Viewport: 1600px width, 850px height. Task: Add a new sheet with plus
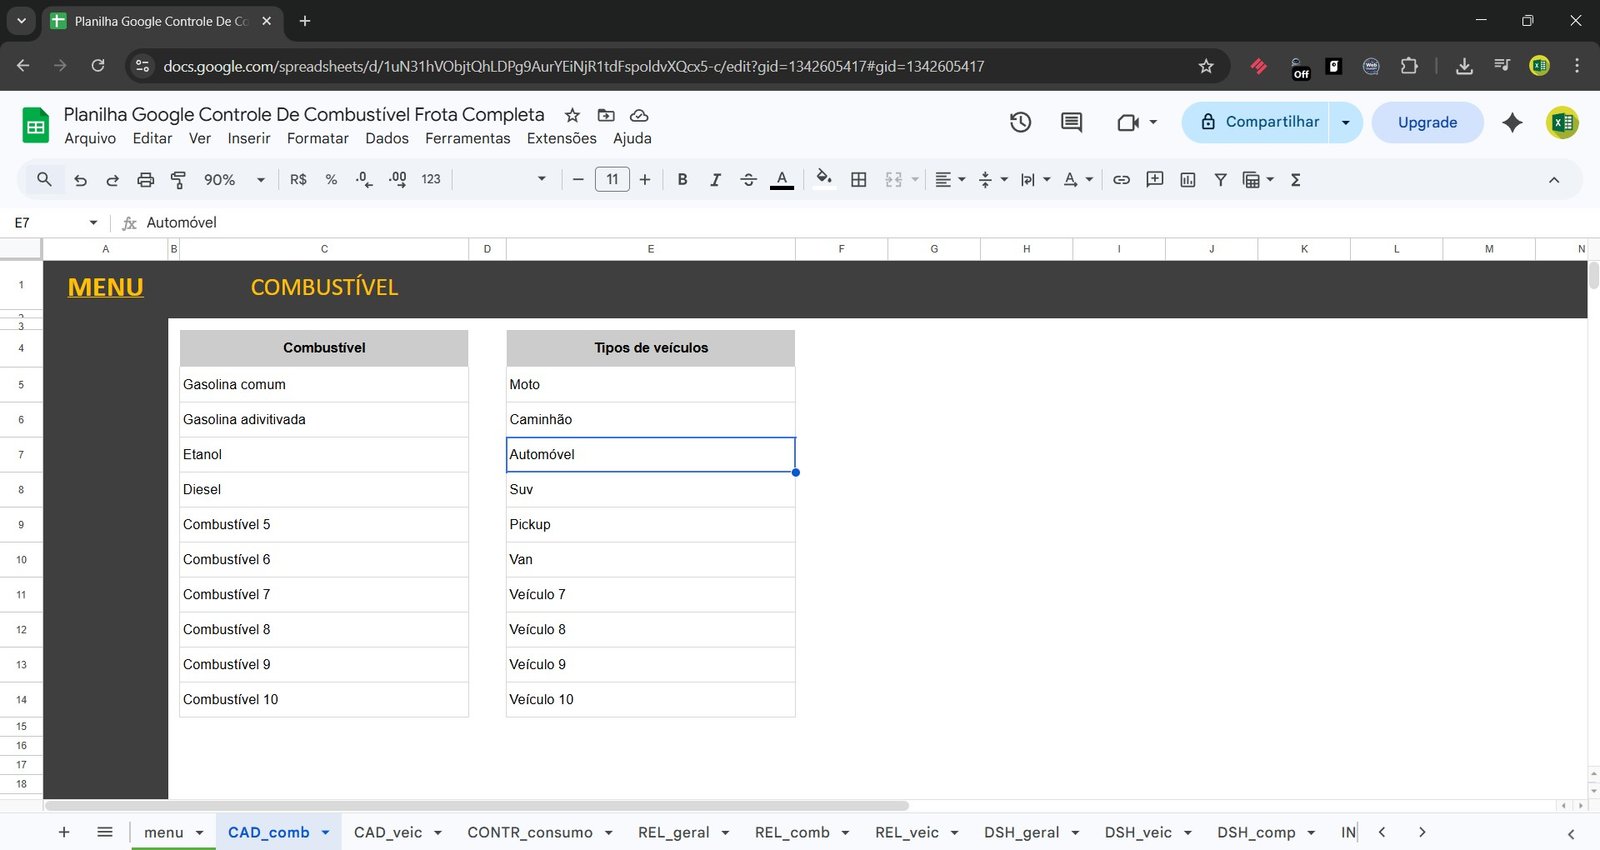(64, 832)
